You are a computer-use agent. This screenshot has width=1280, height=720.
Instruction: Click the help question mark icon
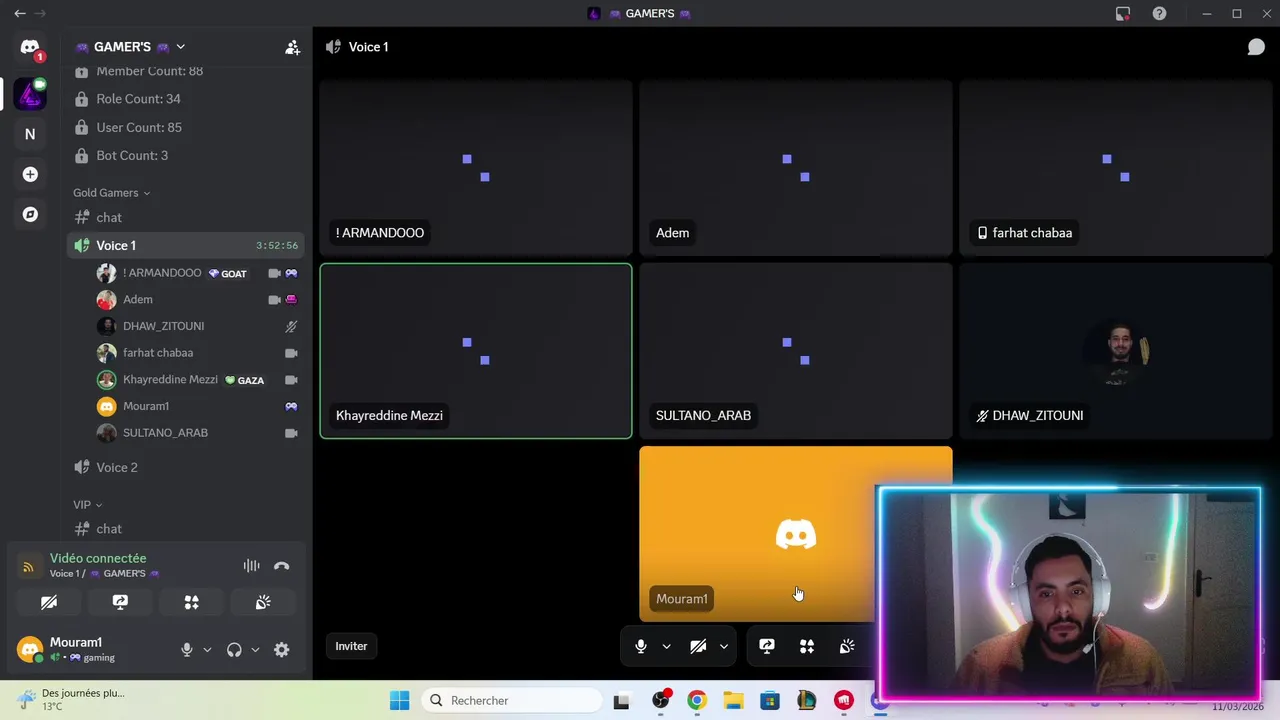pos(1159,14)
